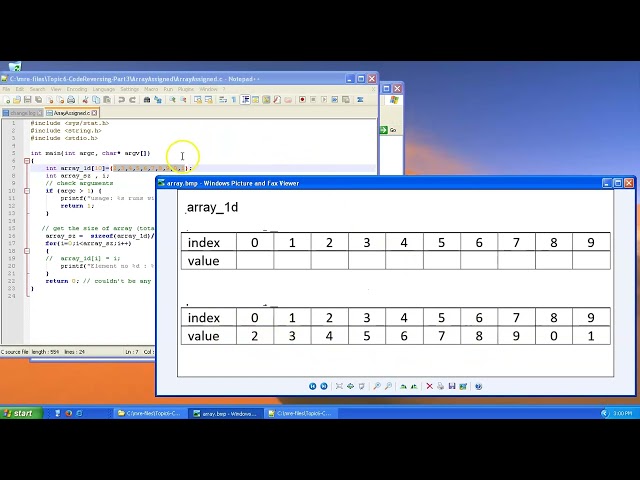Click the Firefox quick launch icon
The width and height of the screenshot is (640, 480).
[x=69, y=413]
